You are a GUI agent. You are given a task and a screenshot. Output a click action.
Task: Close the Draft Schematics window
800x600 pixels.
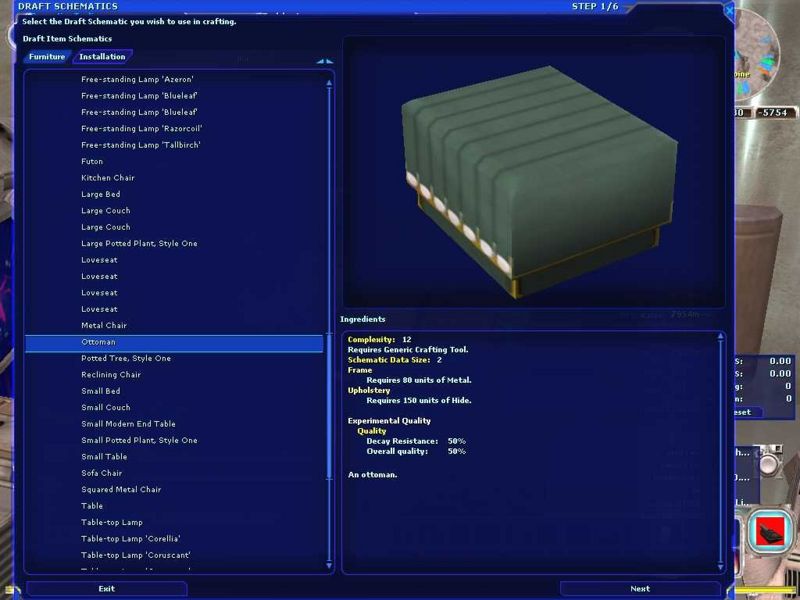728,10
